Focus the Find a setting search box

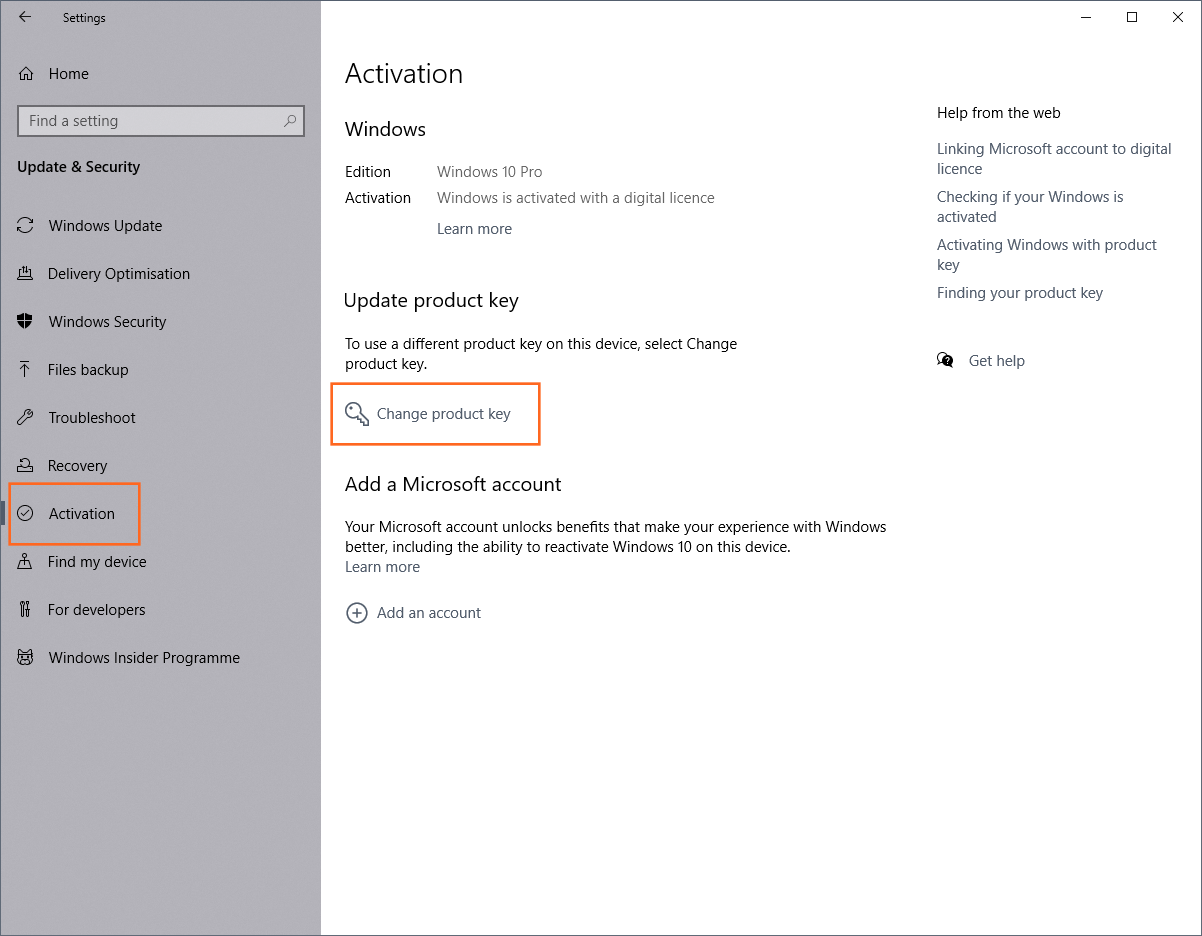(x=161, y=121)
